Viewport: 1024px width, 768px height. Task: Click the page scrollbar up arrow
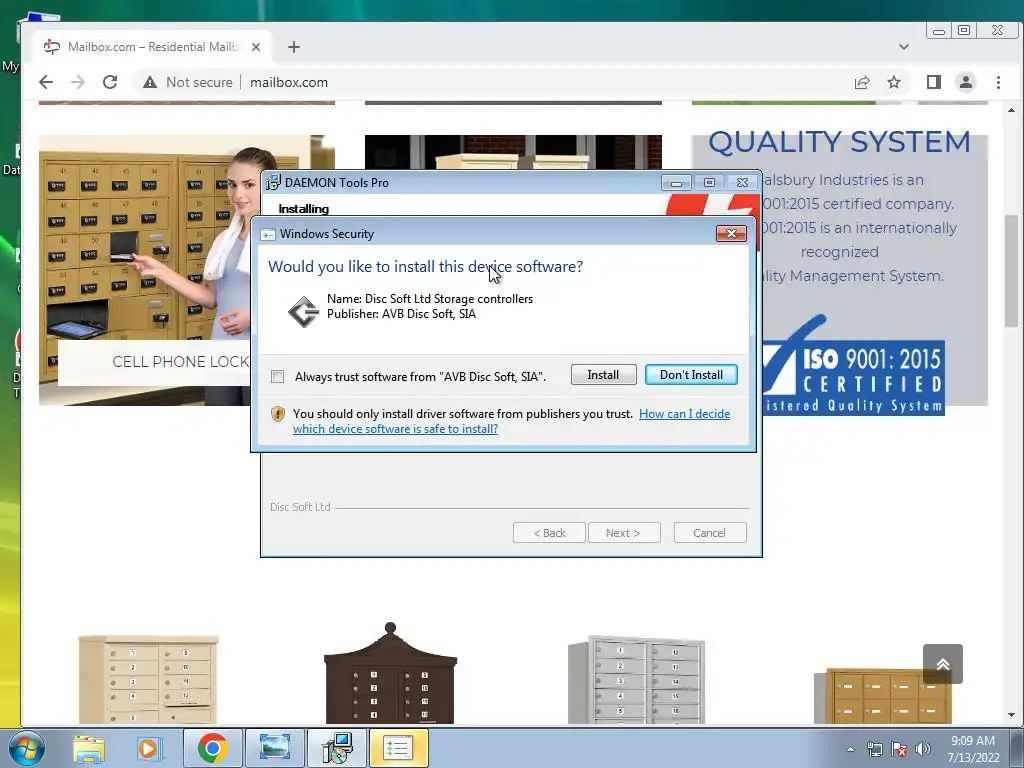pyautogui.click(x=1012, y=110)
